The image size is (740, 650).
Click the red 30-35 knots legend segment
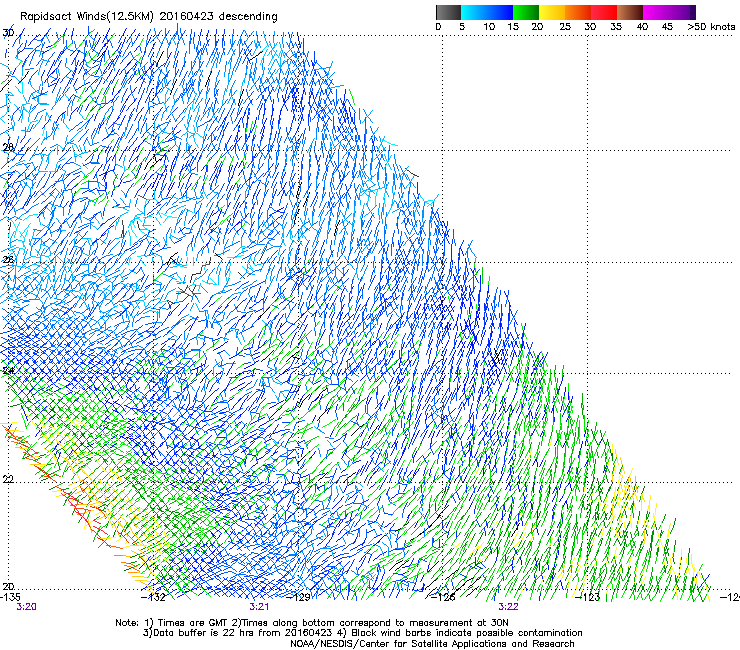click(604, 12)
